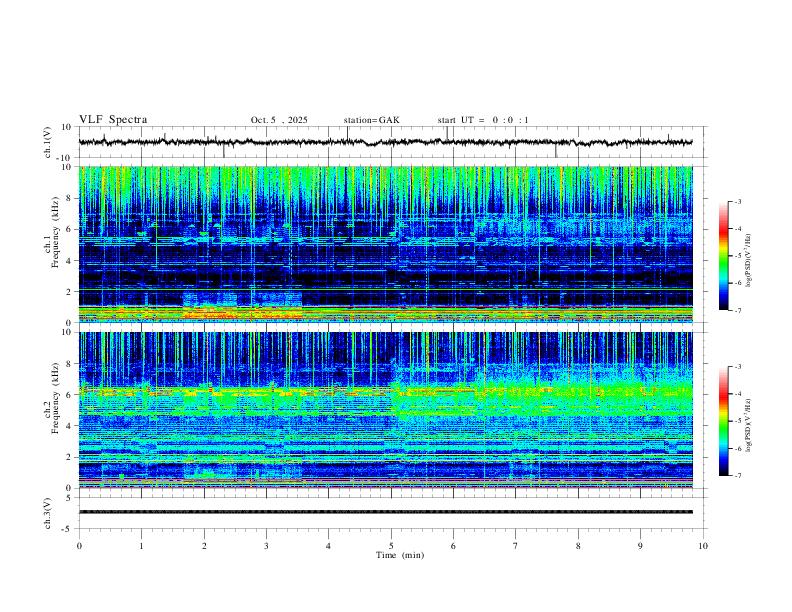792x612 pixels.
Task: Select the date "Oct. 5 , 2025"
Action: point(279,120)
